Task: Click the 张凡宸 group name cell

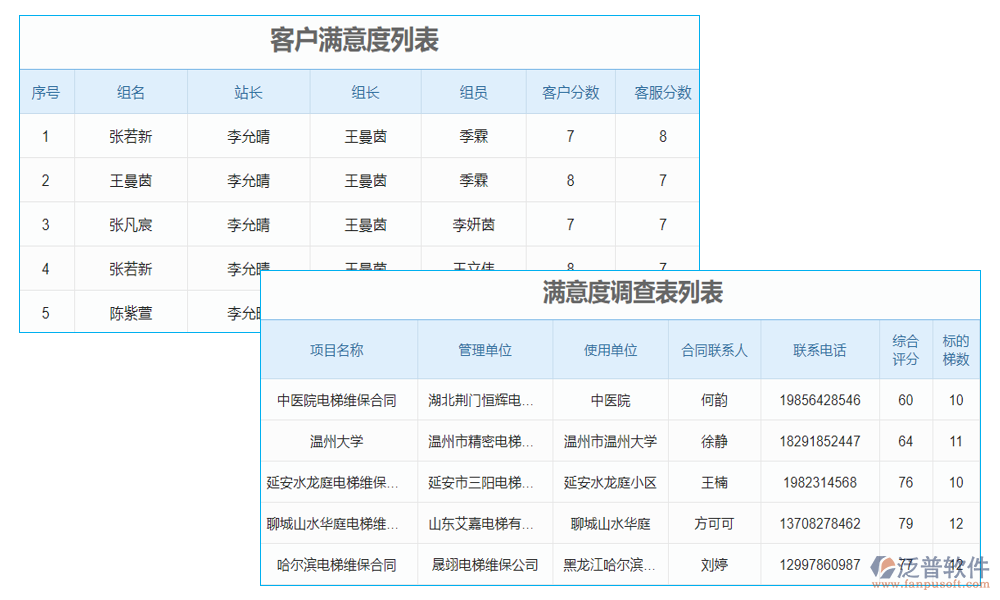Action: tap(131, 225)
